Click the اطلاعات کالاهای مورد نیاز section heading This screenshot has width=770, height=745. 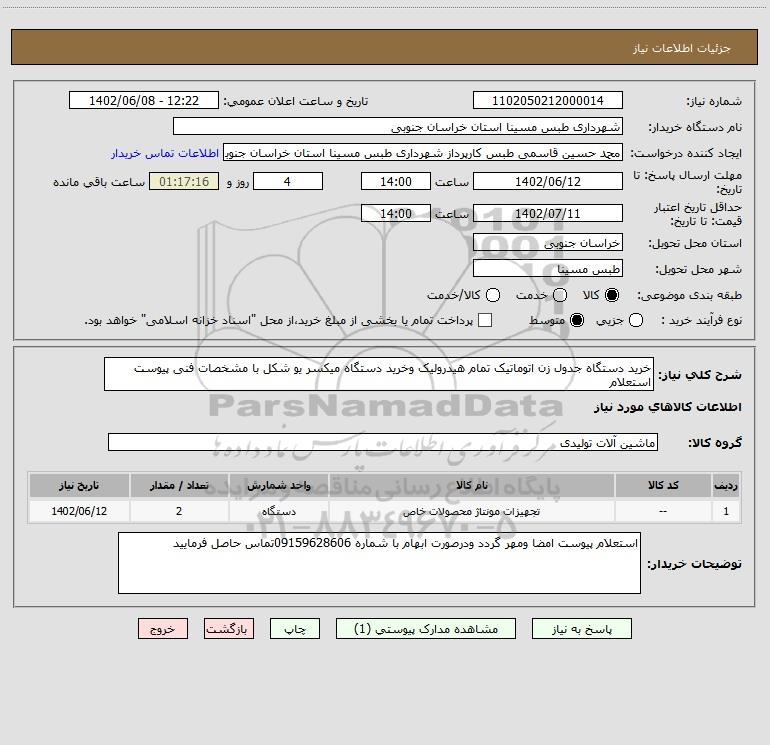pyautogui.click(x=667, y=407)
